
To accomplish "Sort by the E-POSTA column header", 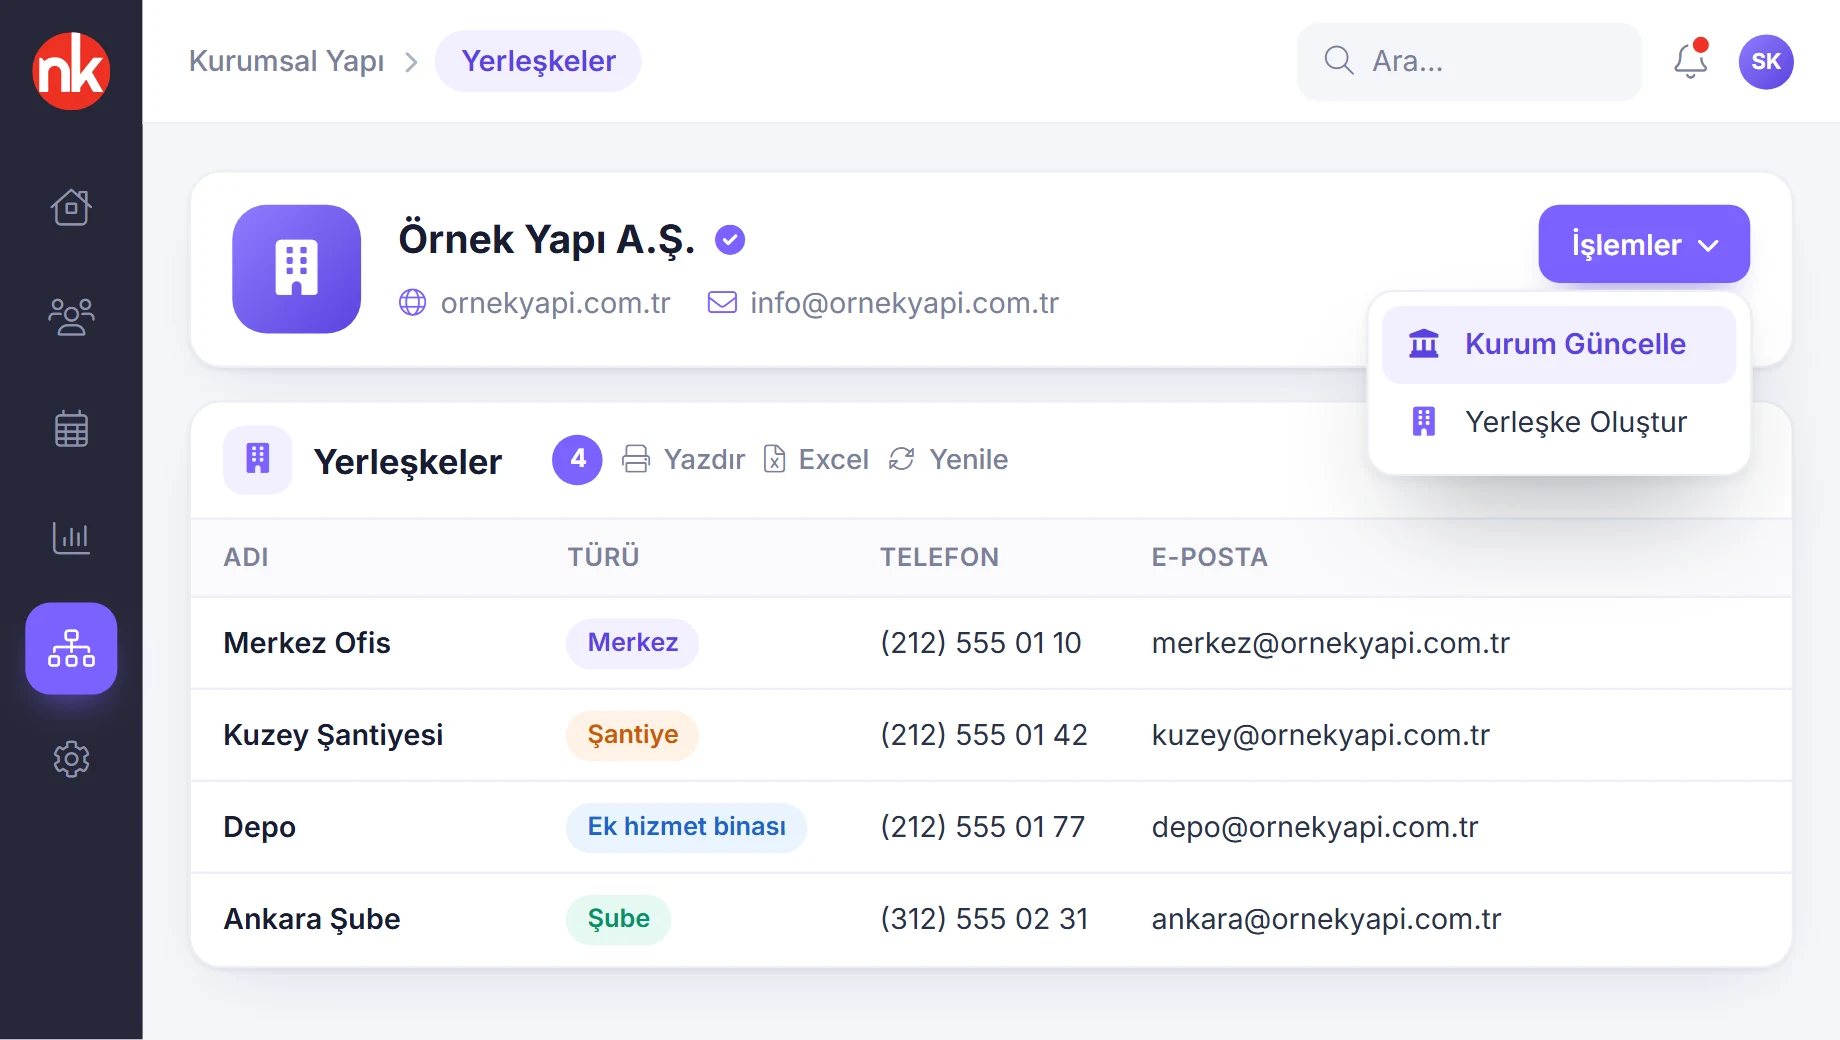I will click(x=1209, y=557).
